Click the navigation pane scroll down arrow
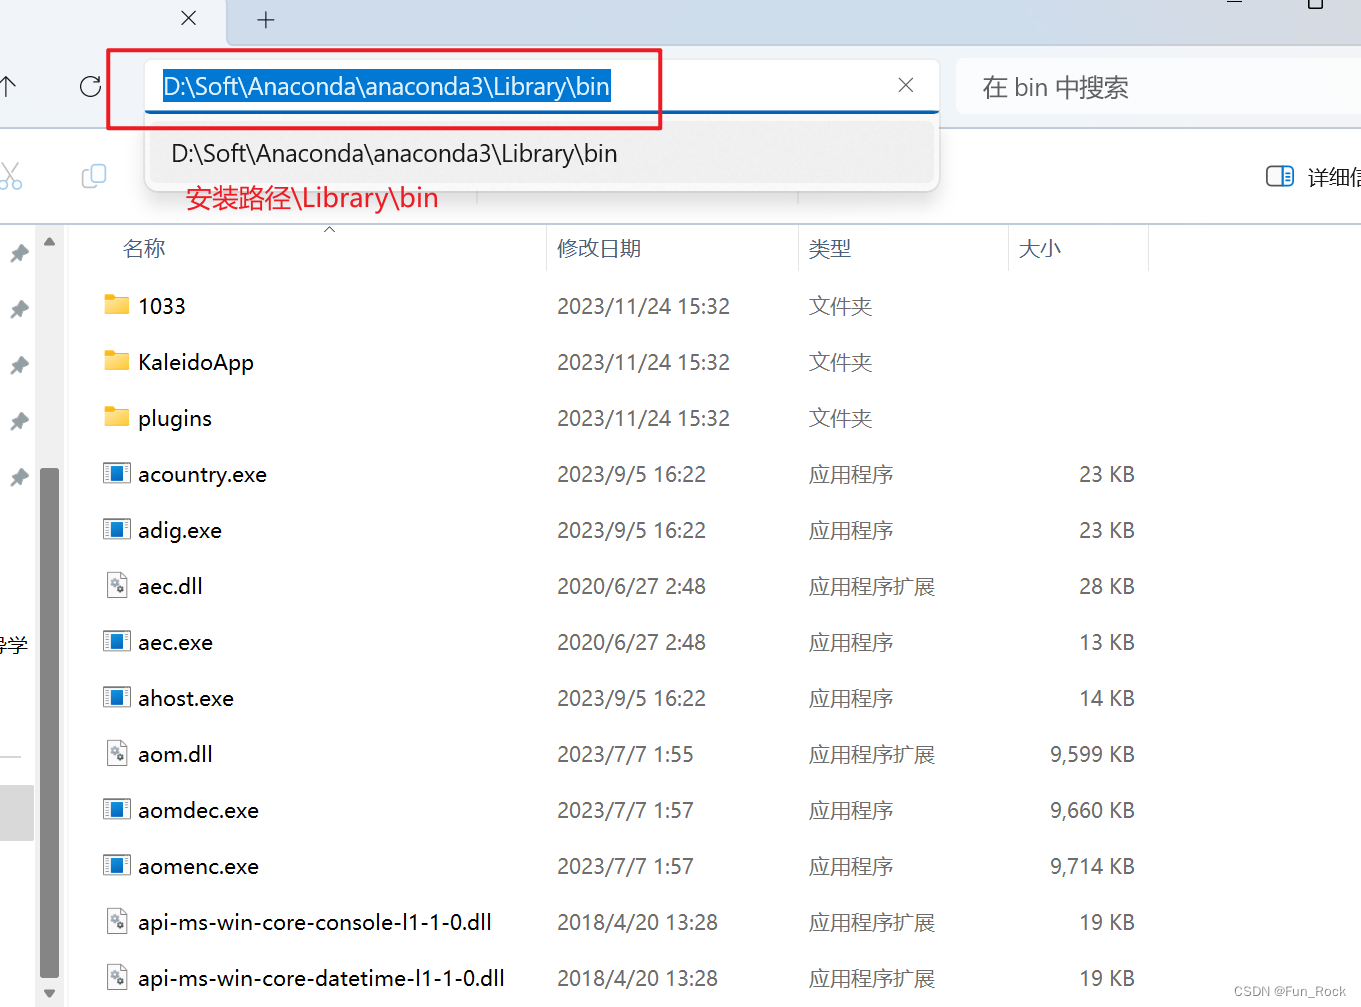Viewport: 1361px width, 1007px height. (x=49, y=993)
